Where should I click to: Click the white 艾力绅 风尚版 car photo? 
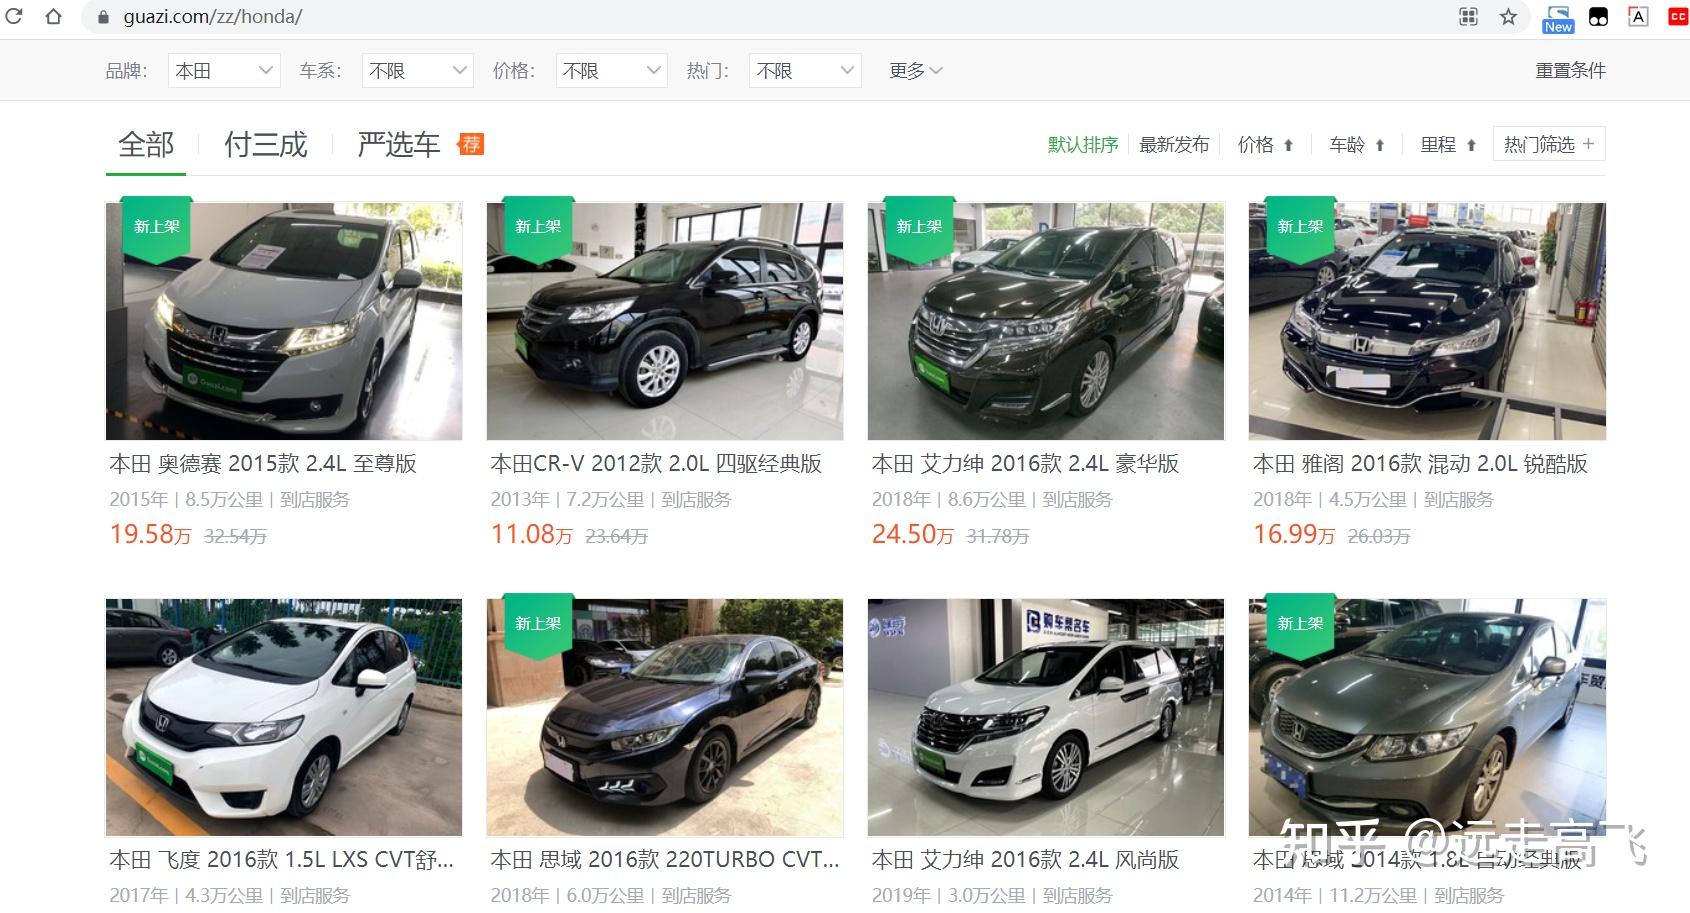(x=1046, y=717)
